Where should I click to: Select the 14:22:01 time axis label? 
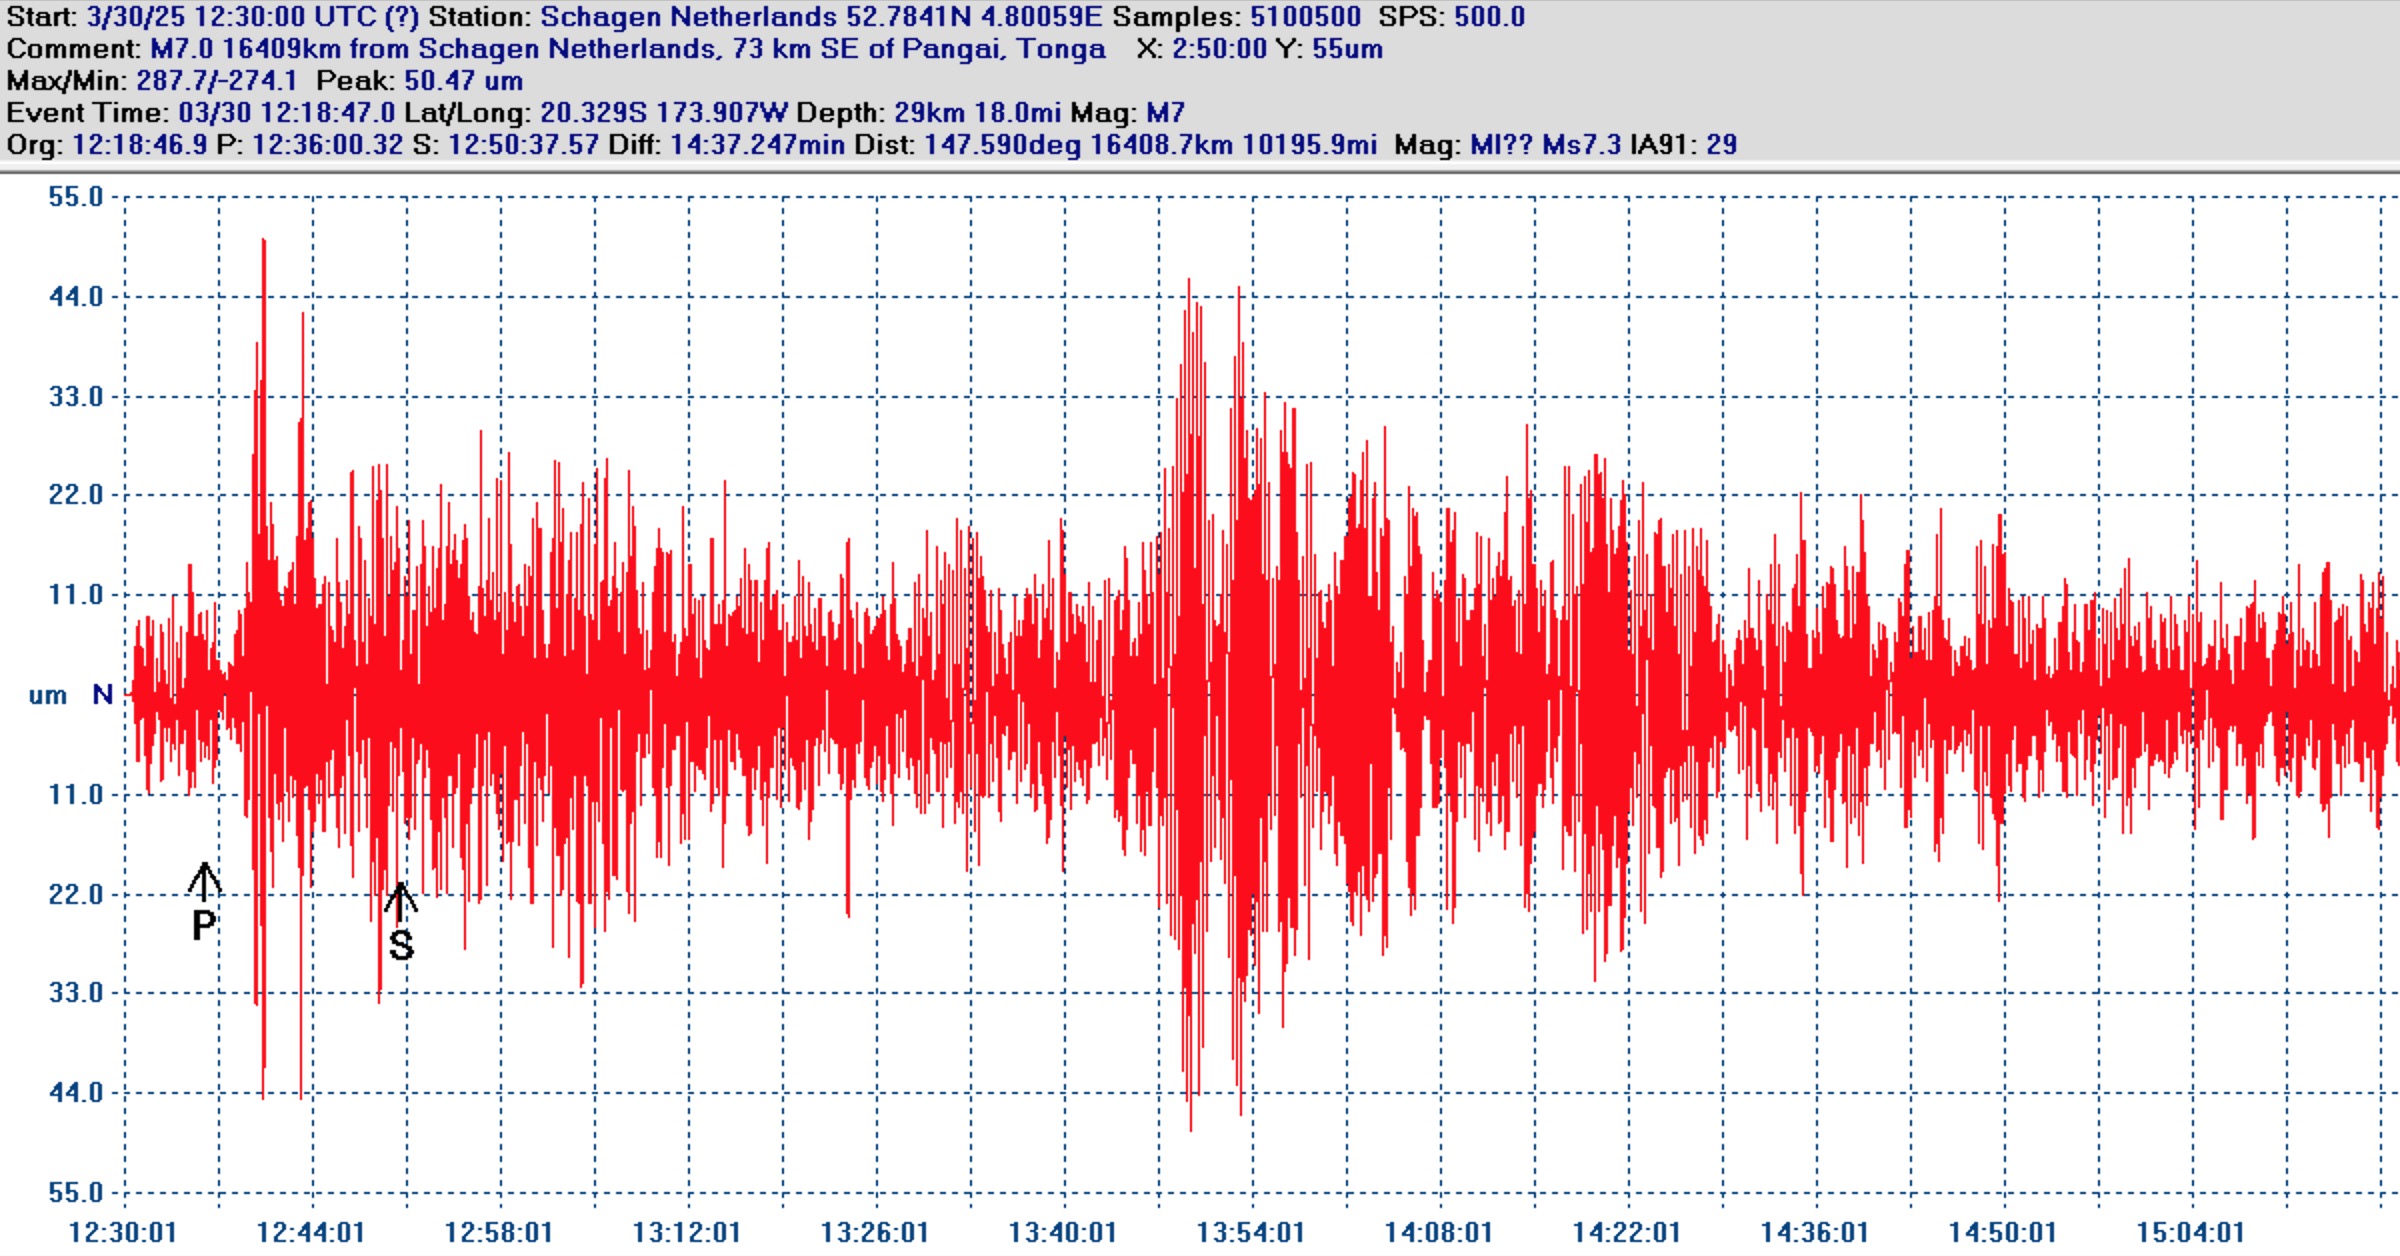click(1627, 1232)
